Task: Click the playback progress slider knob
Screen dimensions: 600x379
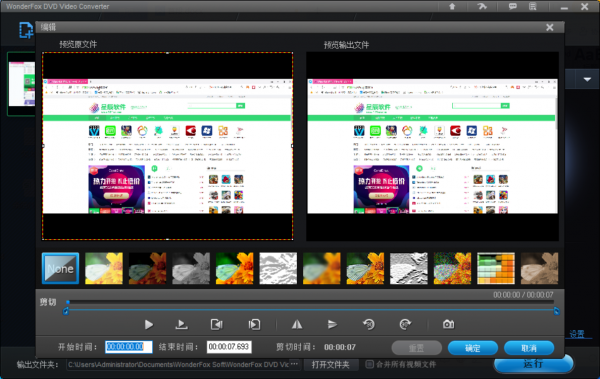Action: (68, 302)
